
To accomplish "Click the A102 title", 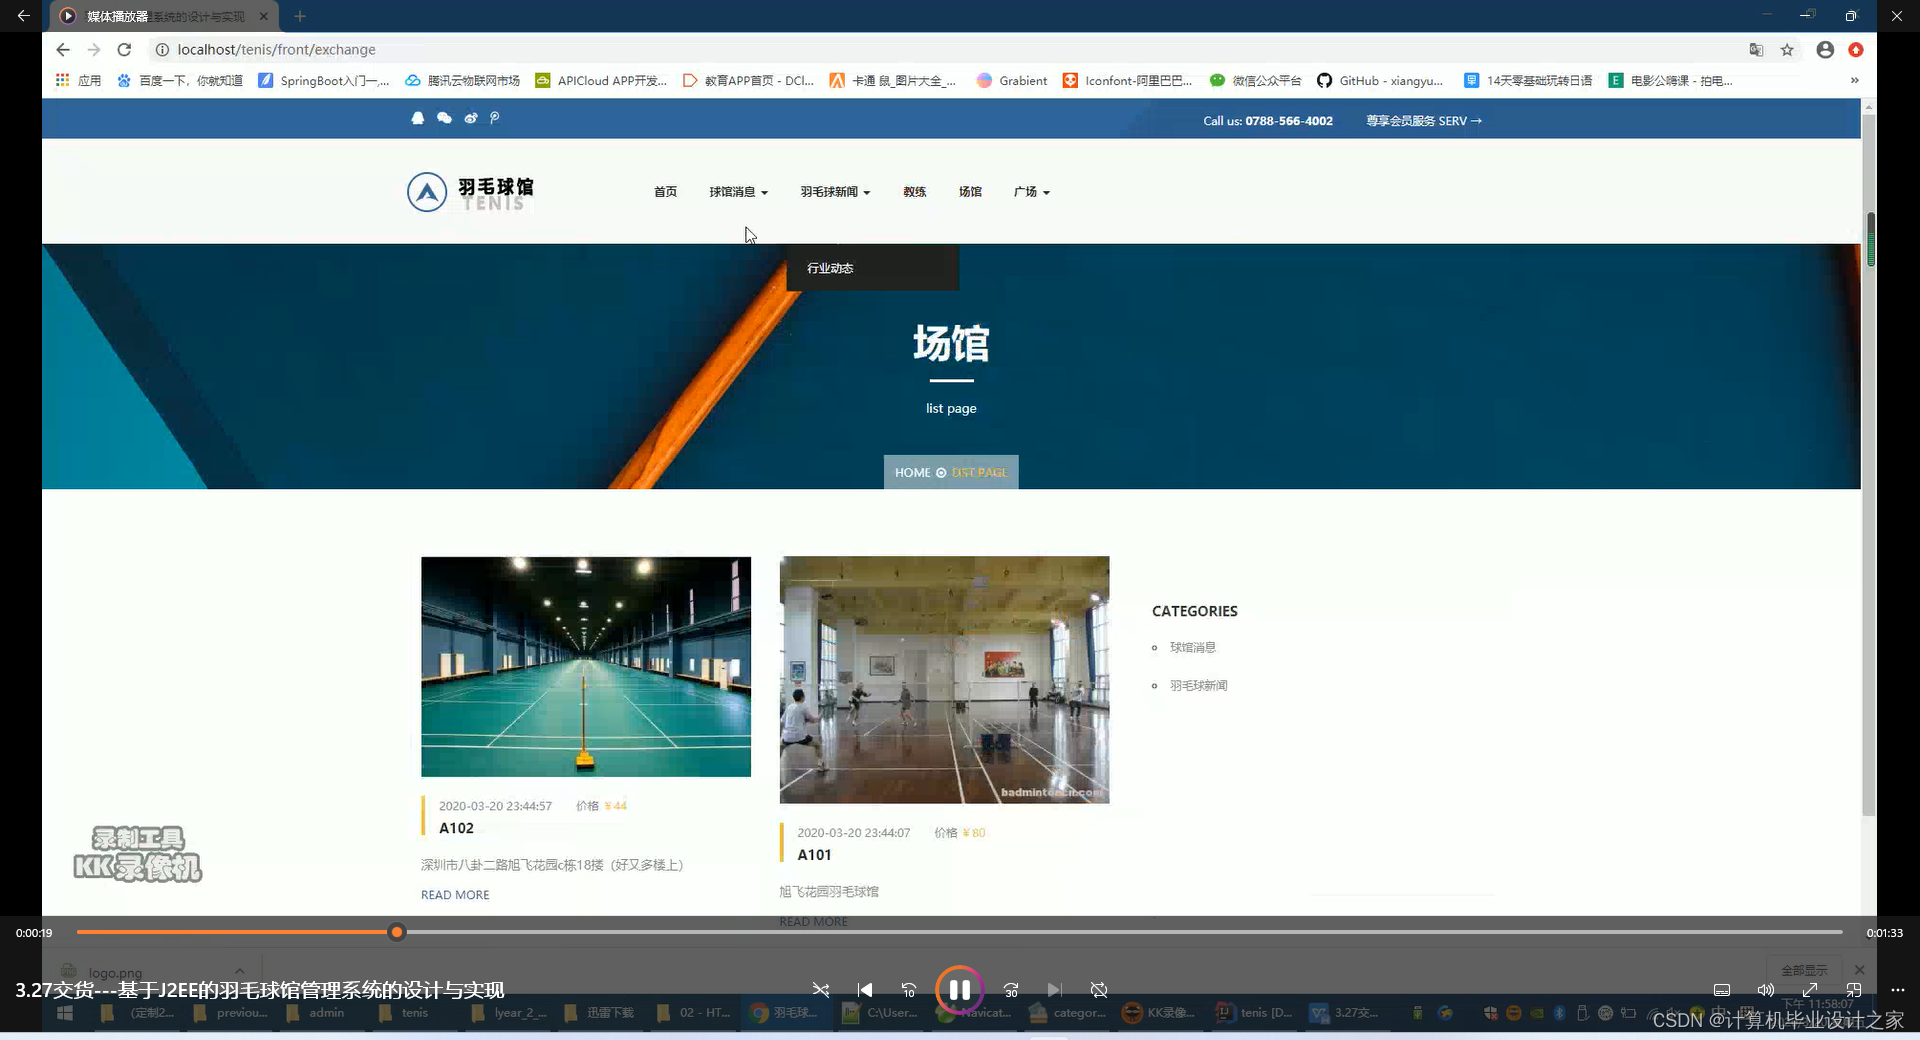I will point(456,828).
